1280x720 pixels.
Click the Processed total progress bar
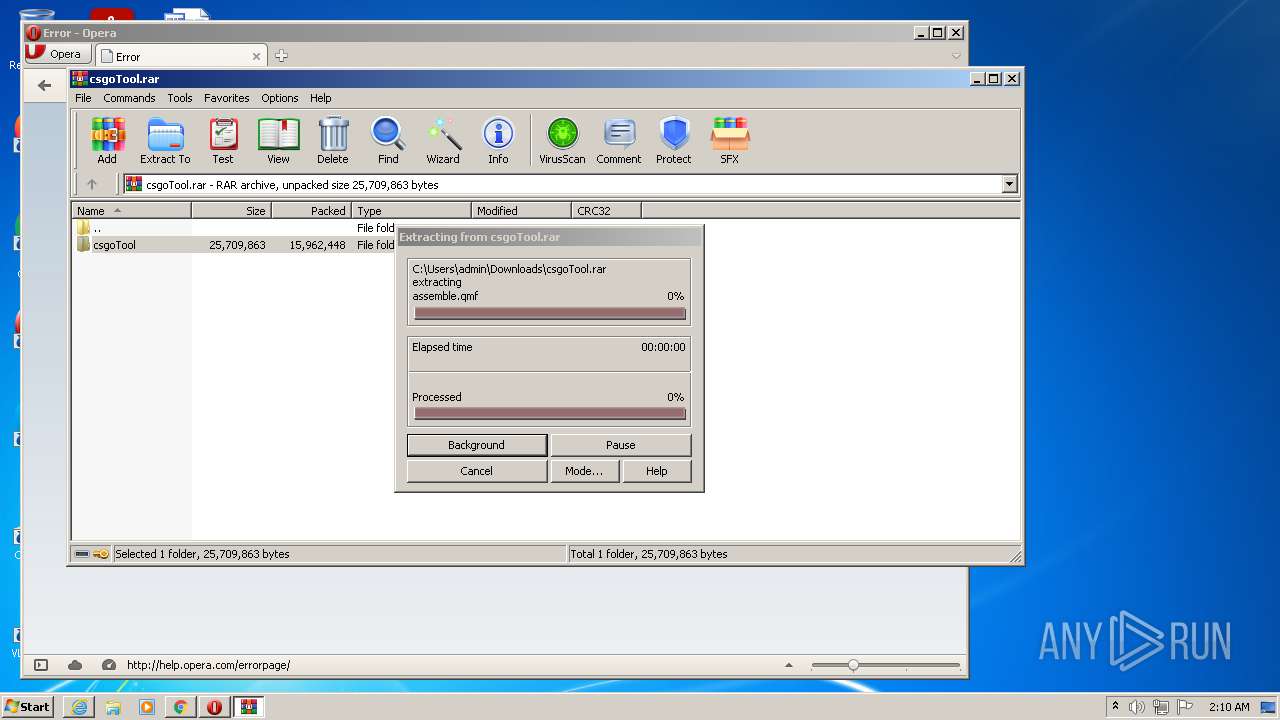[550, 413]
